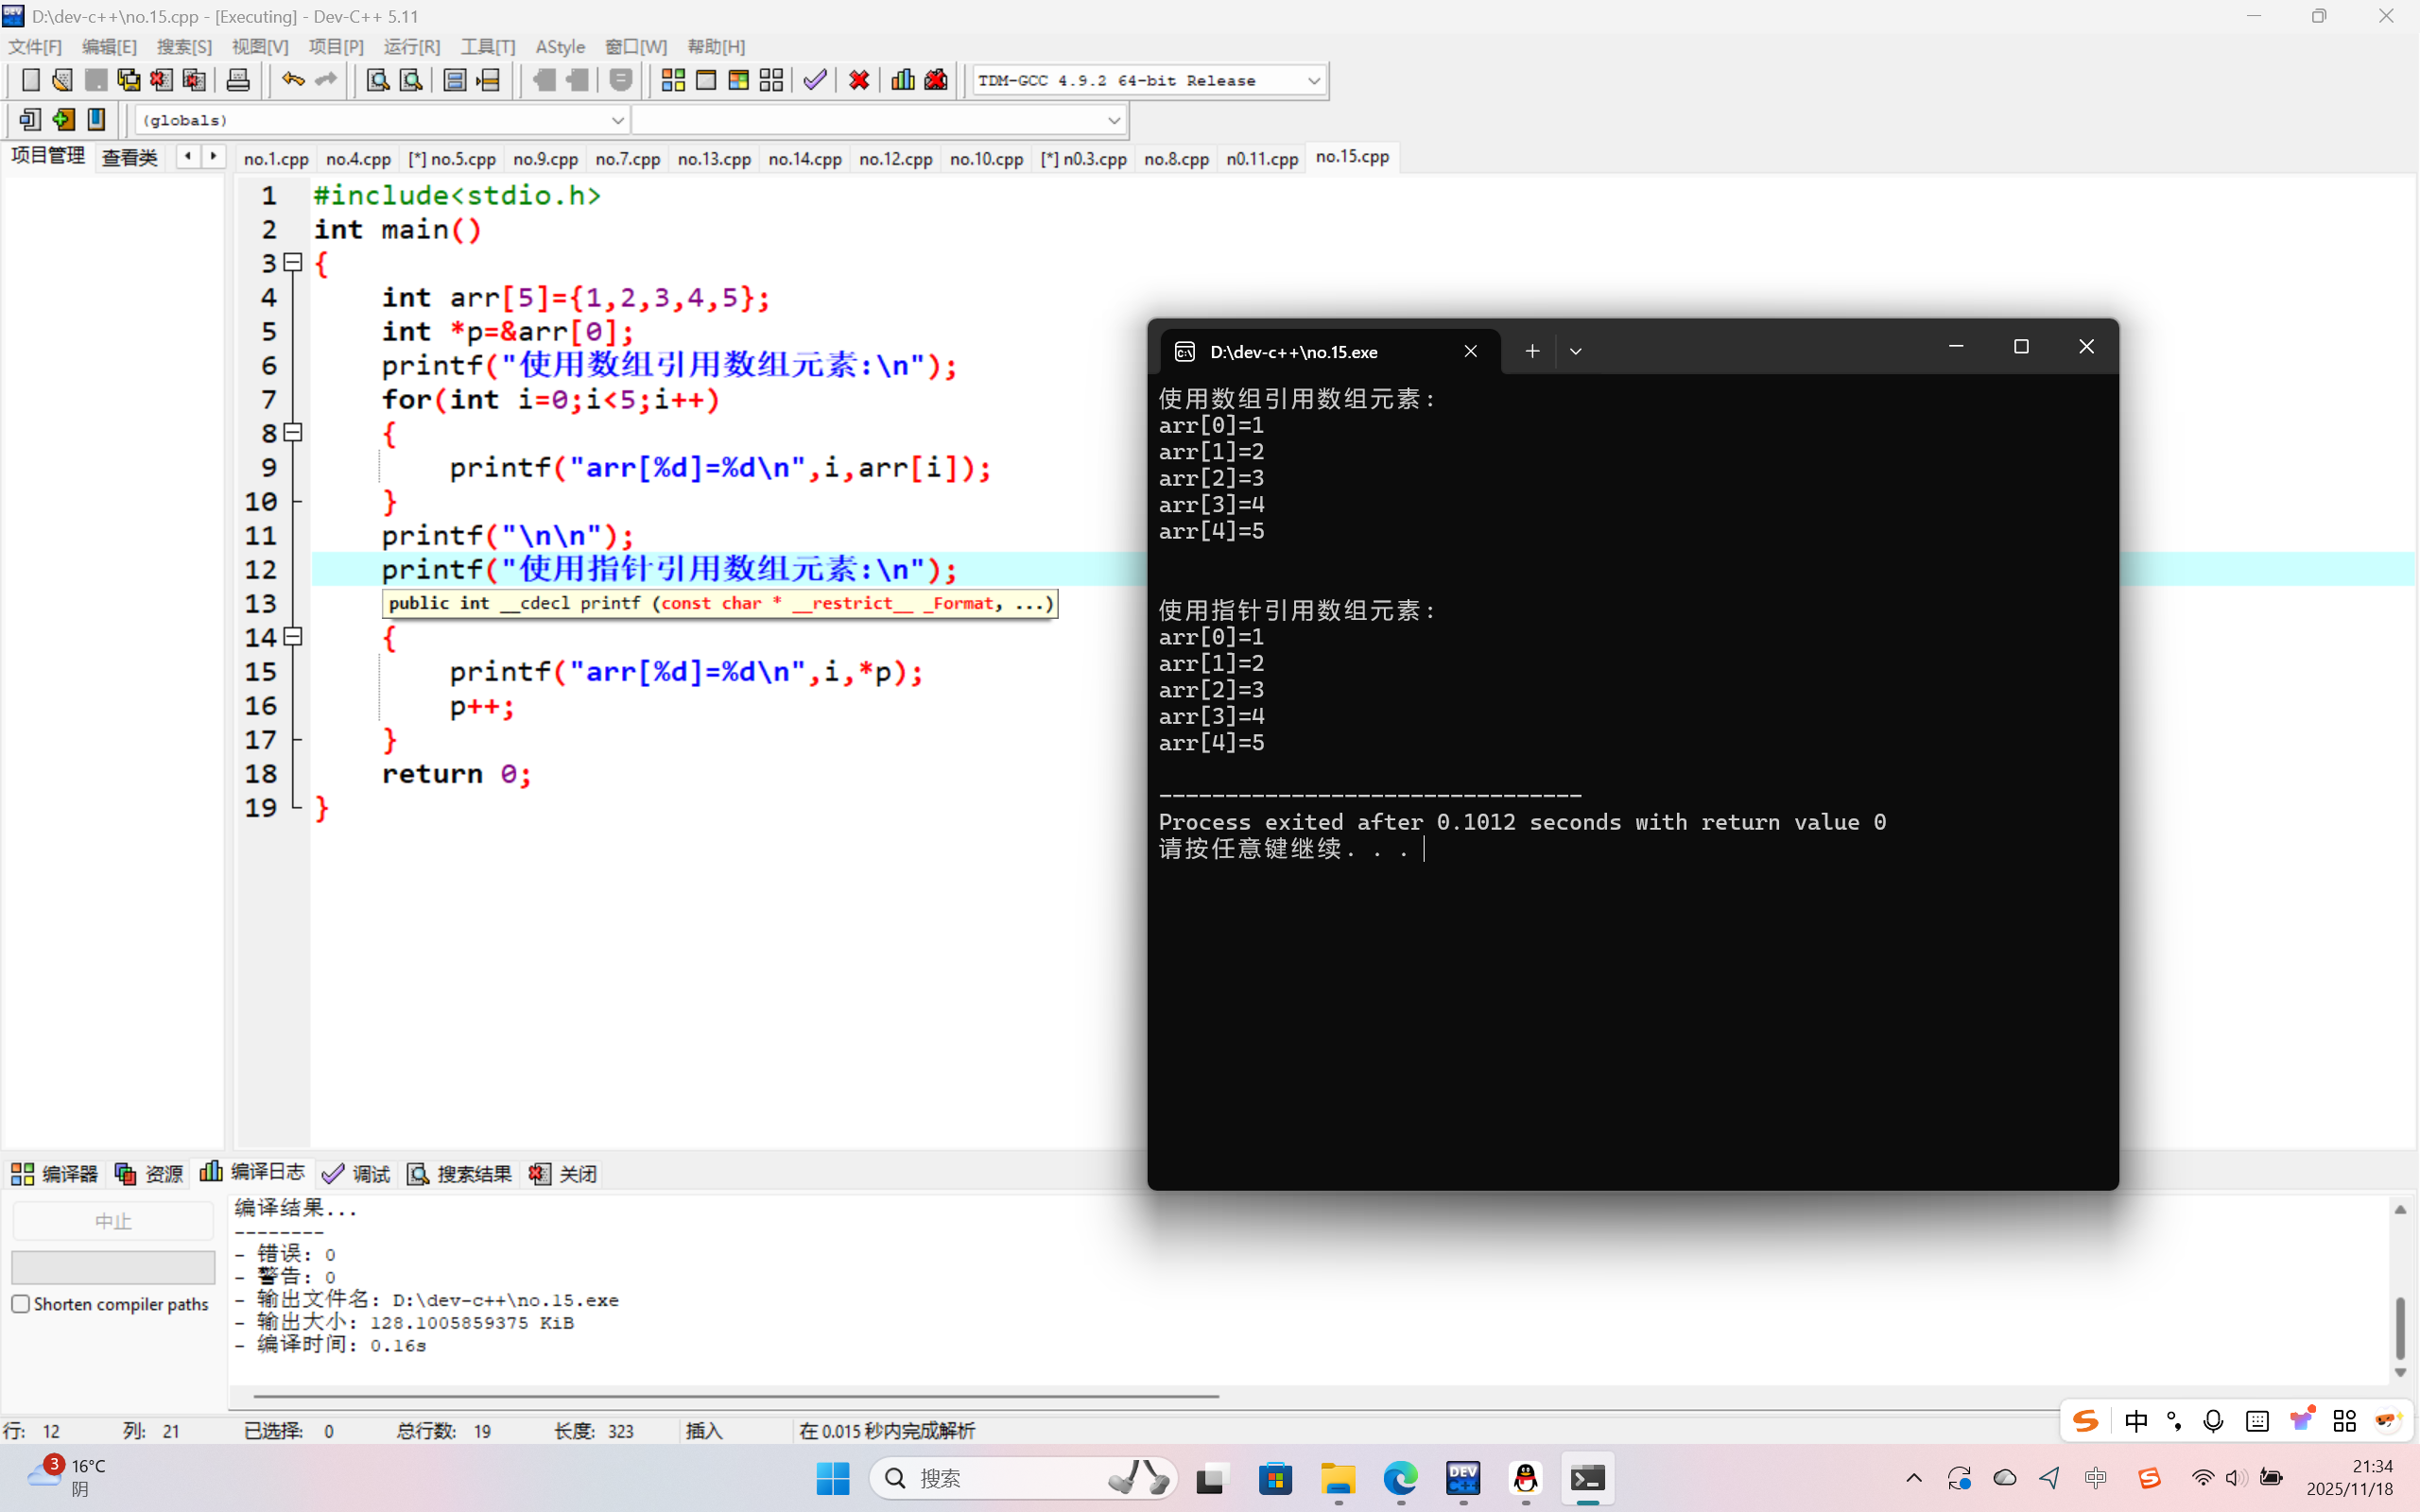Image resolution: width=2420 pixels, height=1512 pixels.
Task: Click the New file toolbar icon
Action: (x=30, y=80)
